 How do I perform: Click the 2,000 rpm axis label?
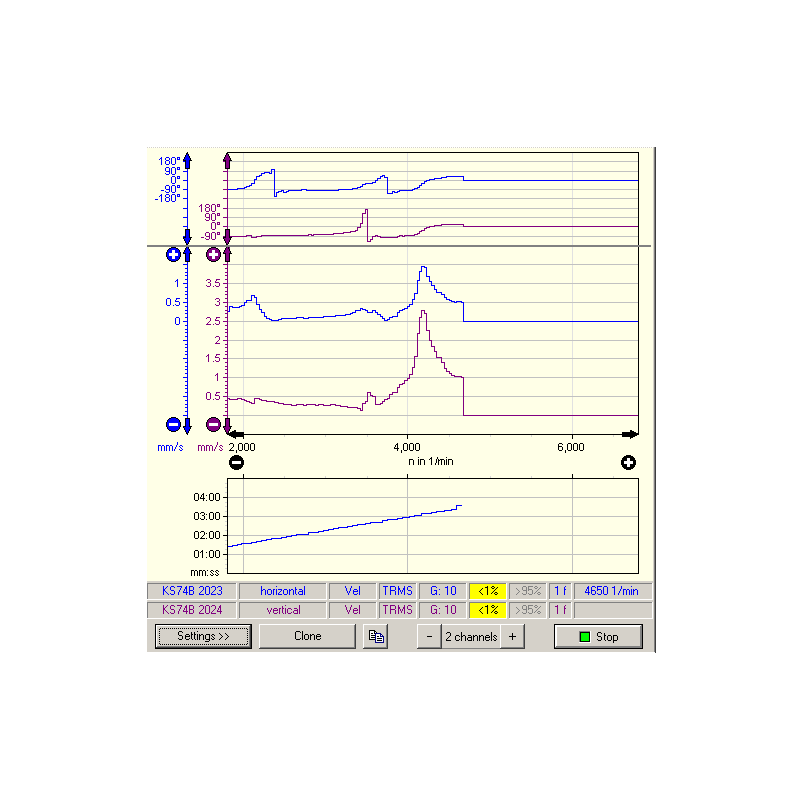tap(242, 447)
